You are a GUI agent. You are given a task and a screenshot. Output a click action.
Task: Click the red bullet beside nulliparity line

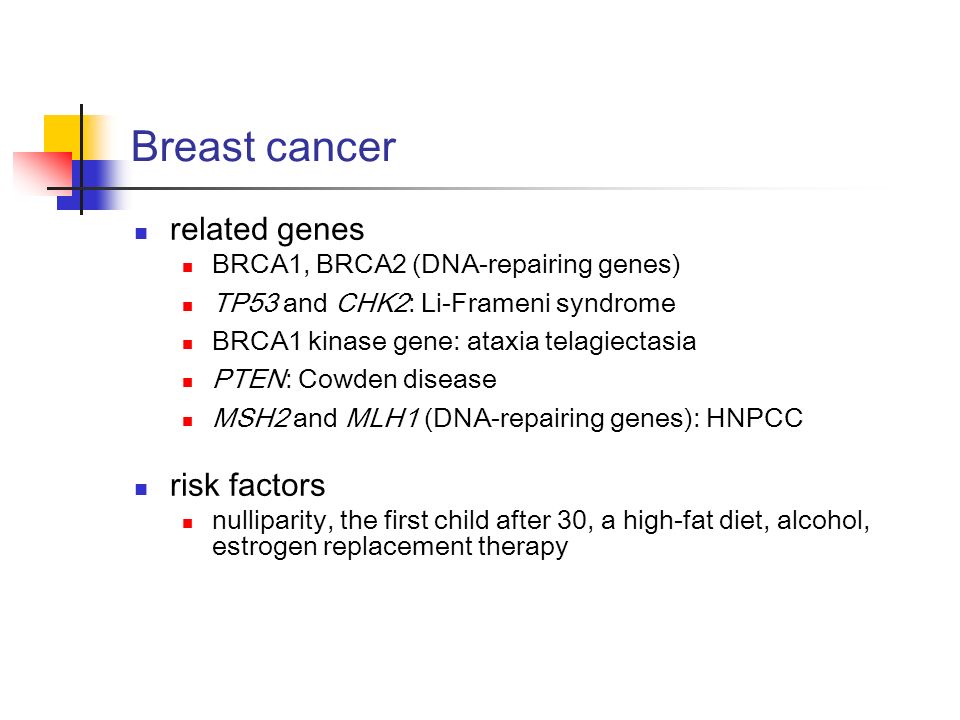[187, 523]
